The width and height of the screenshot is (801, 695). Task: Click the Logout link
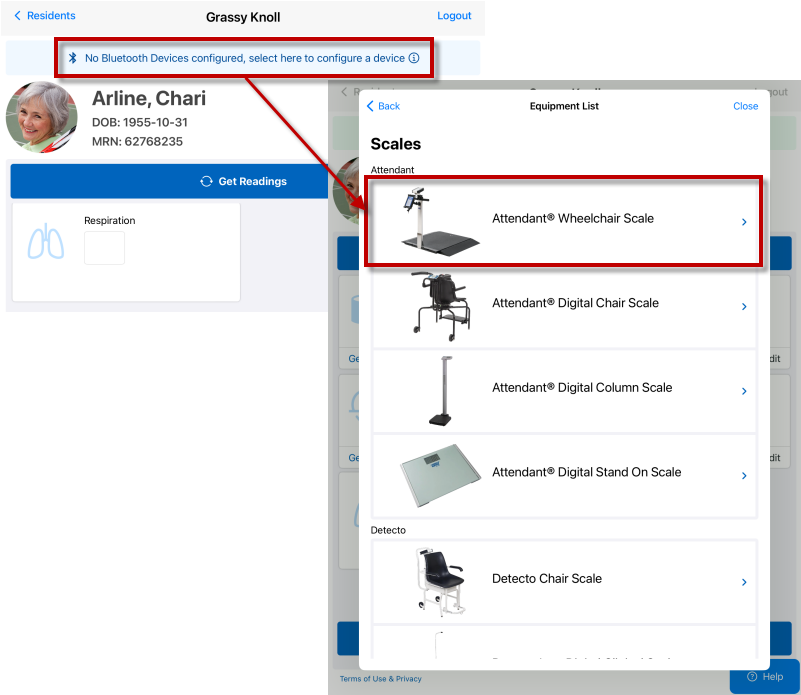click(454, 16)
